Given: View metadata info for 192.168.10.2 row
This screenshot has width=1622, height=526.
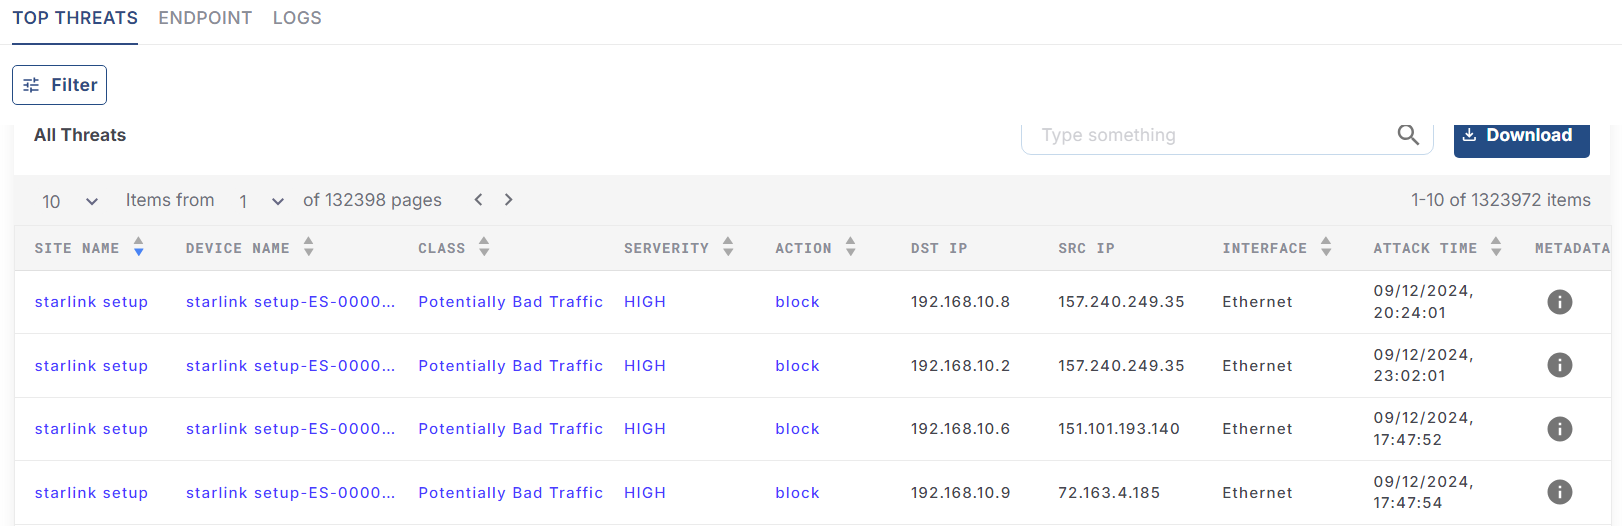Looking at the screenshot, I should coord(1560,365).
